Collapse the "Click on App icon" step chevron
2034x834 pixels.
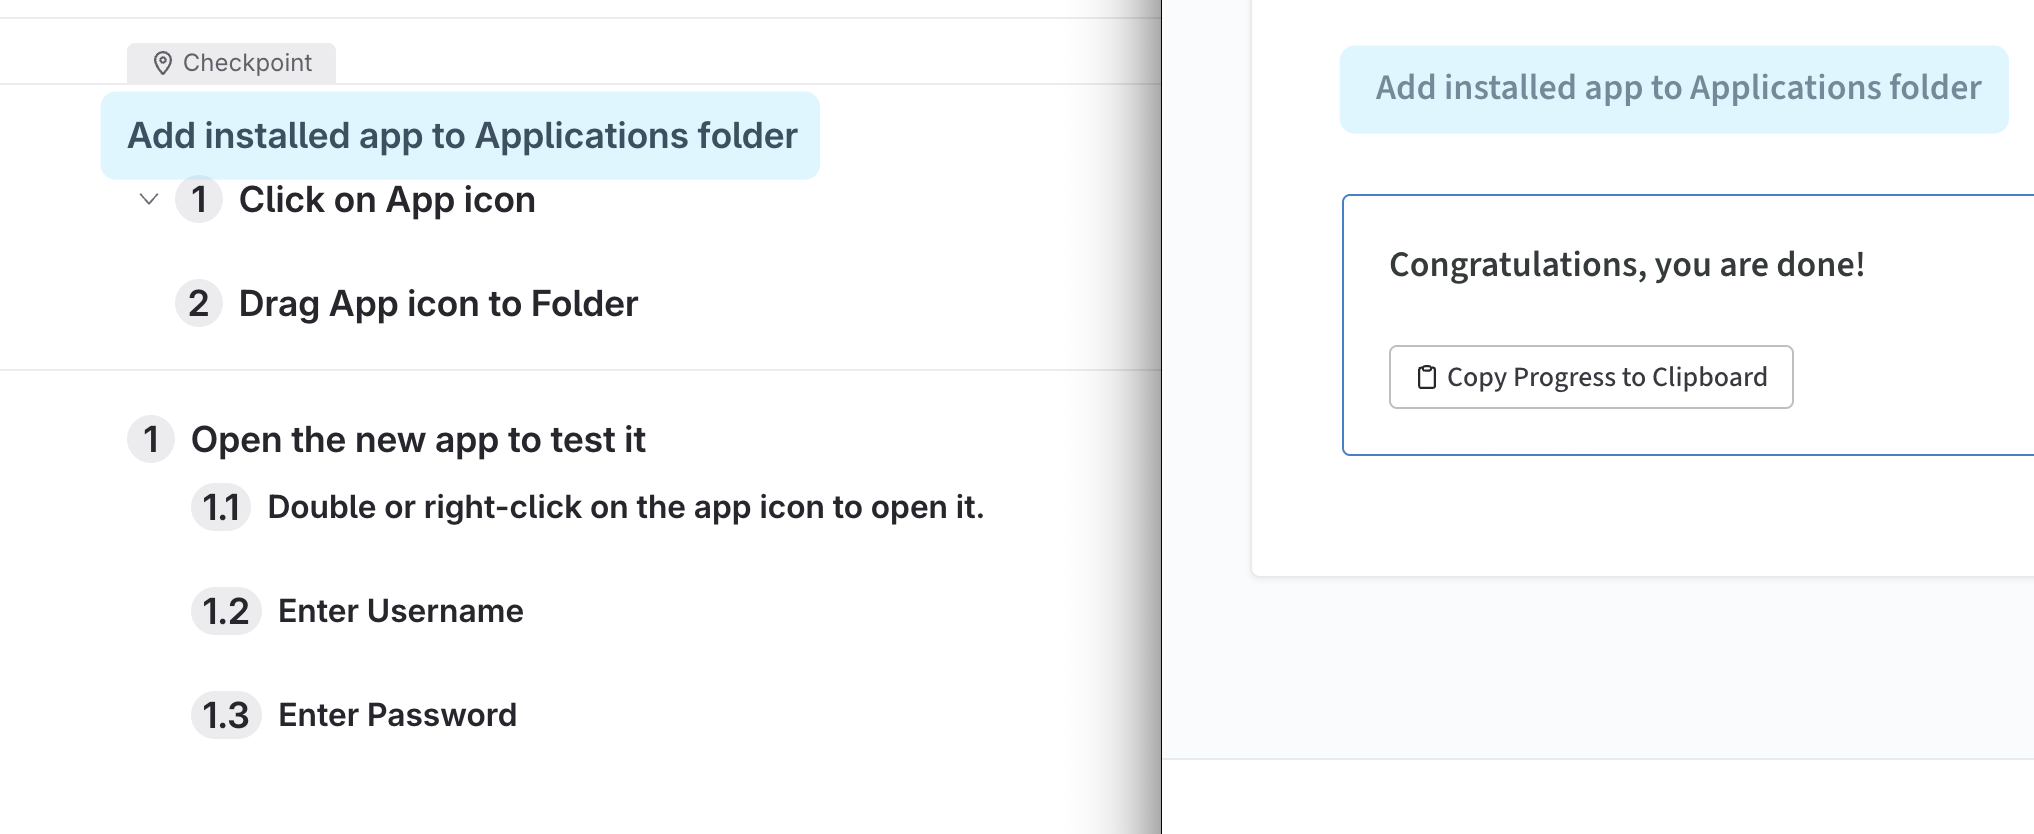click(149, 199)
